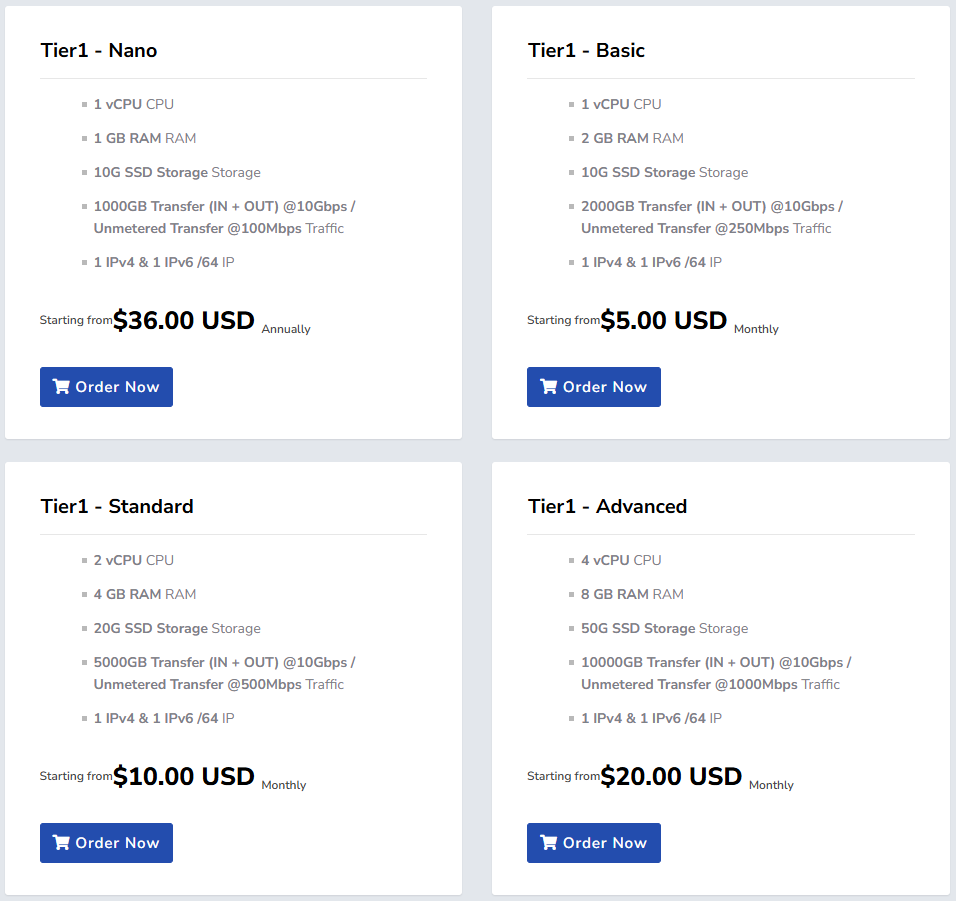
Task: Click cart icon in Tier1 - Nano order button
Action: pyautogui.click(x=61, y=387)
